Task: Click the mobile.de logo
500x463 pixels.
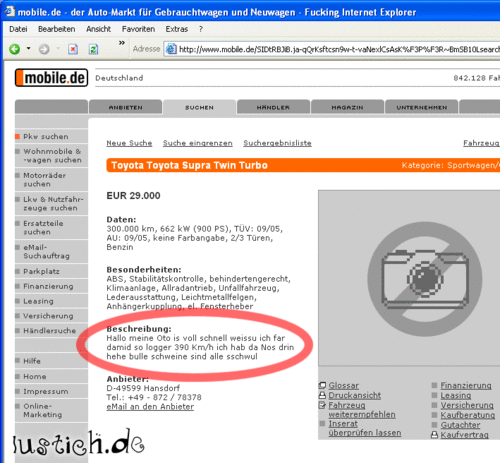Action: pos(51,78)
